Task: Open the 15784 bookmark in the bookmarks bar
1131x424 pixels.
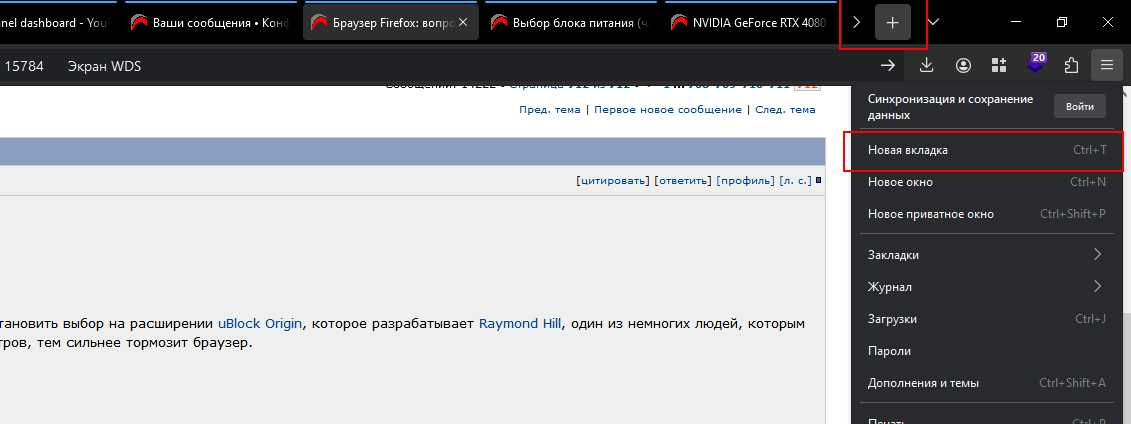Action: (x=25, y=66)
